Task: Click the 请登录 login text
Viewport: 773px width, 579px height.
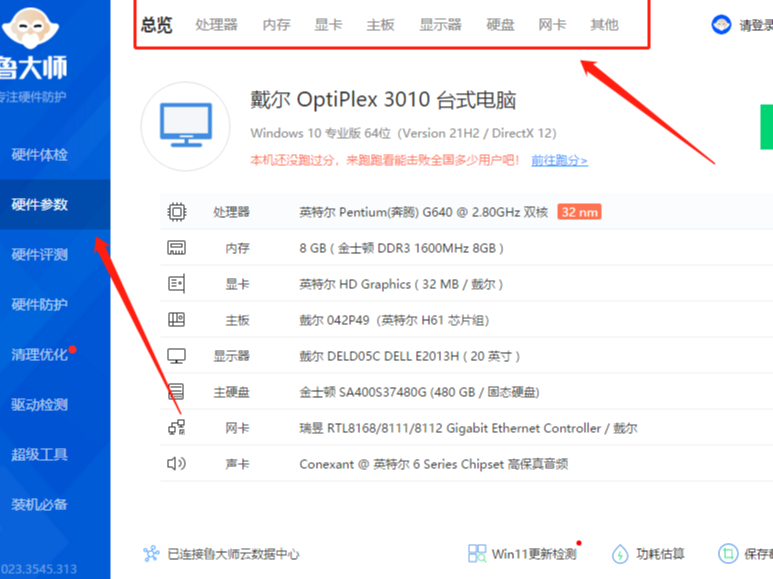Action: (x=756, y=25)
